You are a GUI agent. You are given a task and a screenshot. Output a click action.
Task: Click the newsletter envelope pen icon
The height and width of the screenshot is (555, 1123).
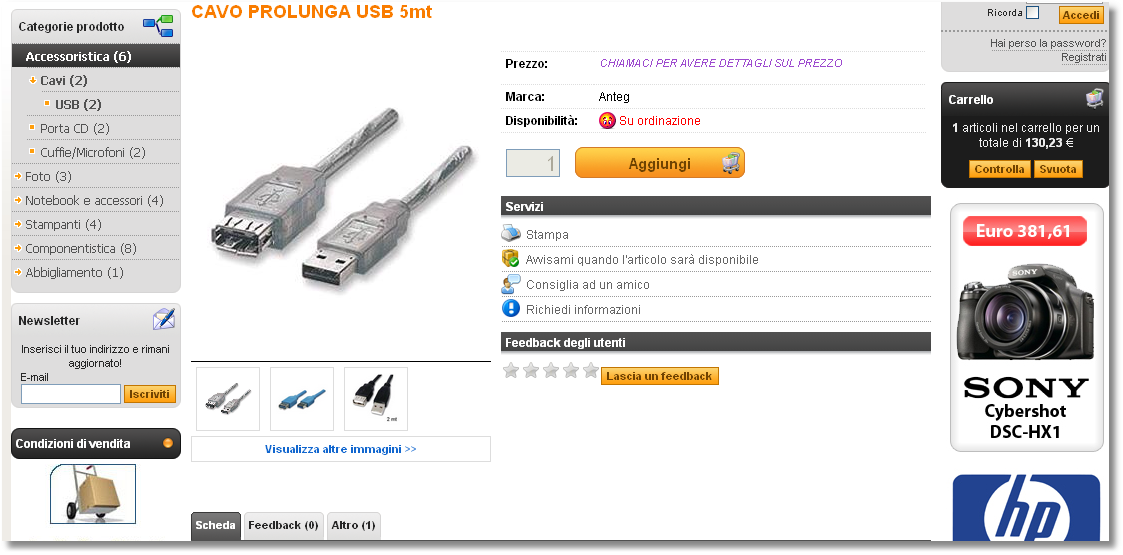click(x=164, y=319)
